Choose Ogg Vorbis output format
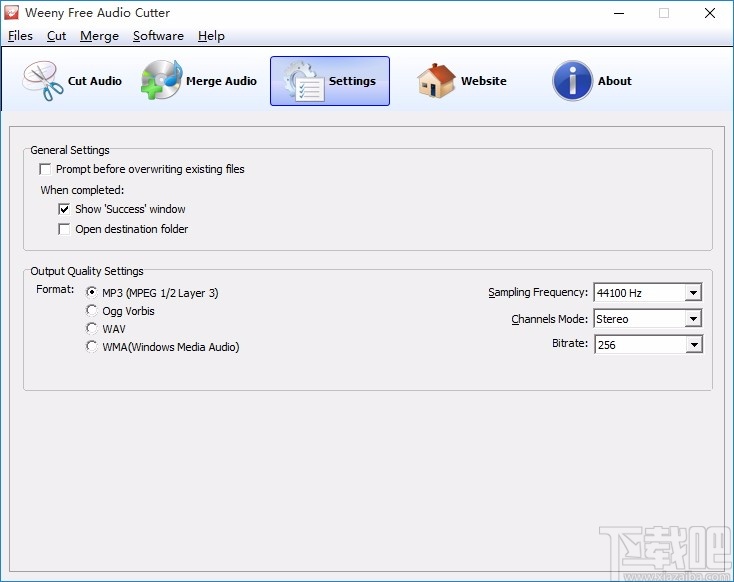This screenshot has width=734, height=582. coord(92,310)
